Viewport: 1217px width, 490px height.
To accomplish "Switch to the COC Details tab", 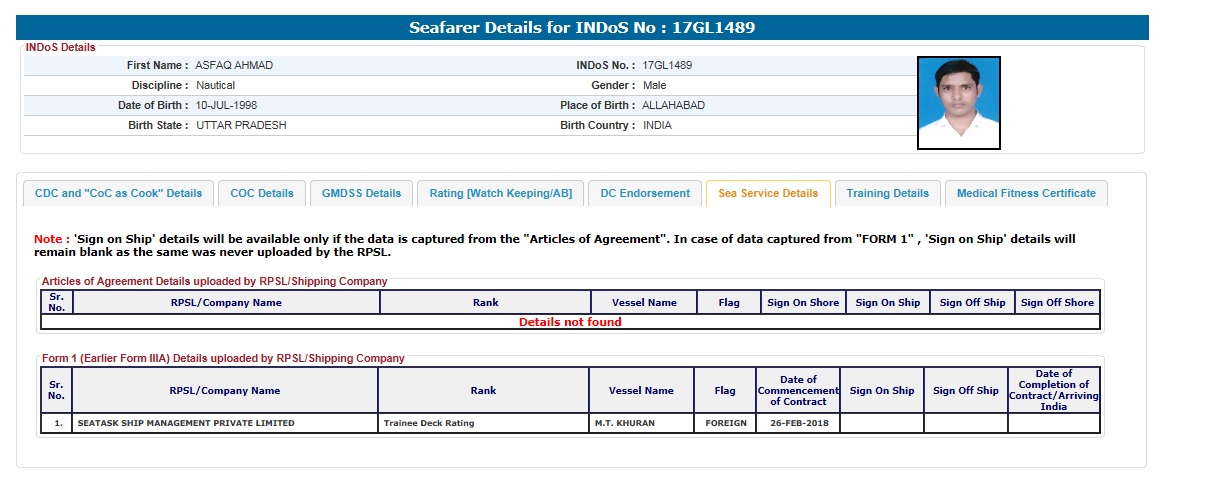I will 262,193.
